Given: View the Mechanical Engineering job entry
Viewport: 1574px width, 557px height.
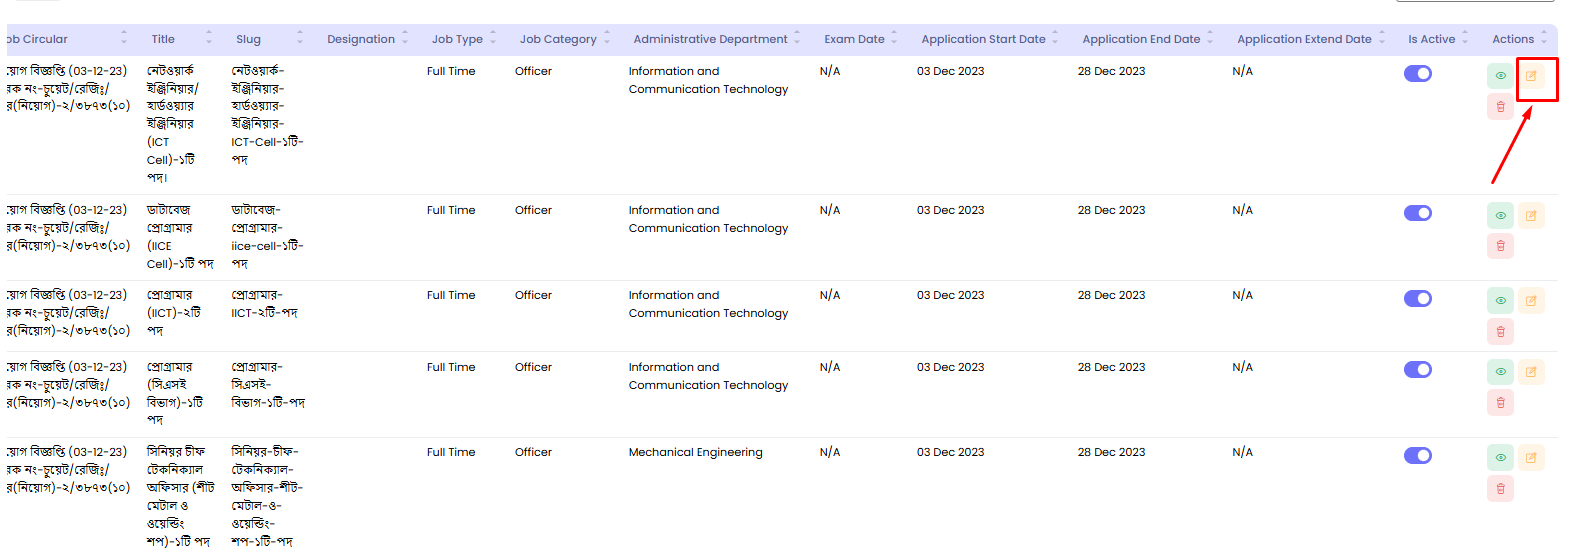Looking at the screenshot, I should pyautogui.click(x=1500, y=458).
